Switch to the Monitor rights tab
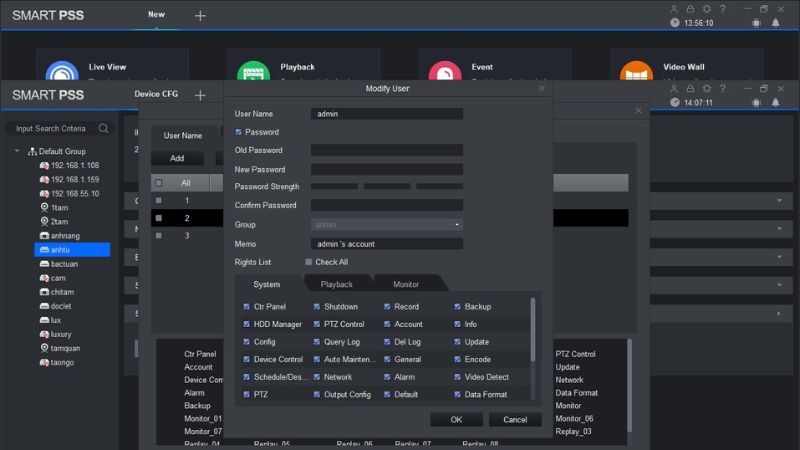The image size is (800, 450). pyautogui.click(x=406, y=285)
